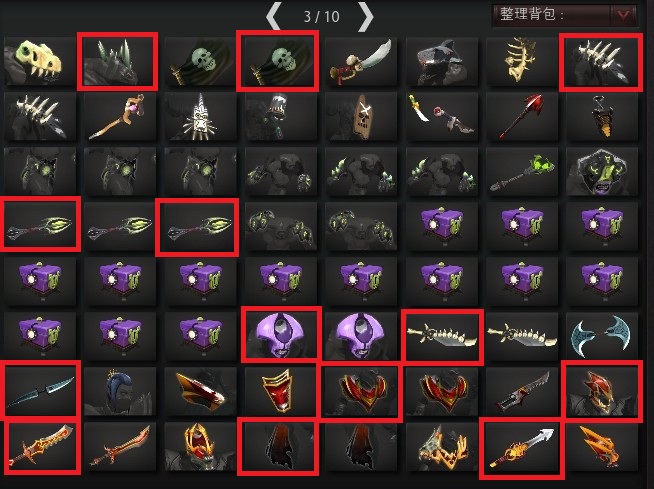Open the 整理背包 sort dropdown

[x=565, y=15]
